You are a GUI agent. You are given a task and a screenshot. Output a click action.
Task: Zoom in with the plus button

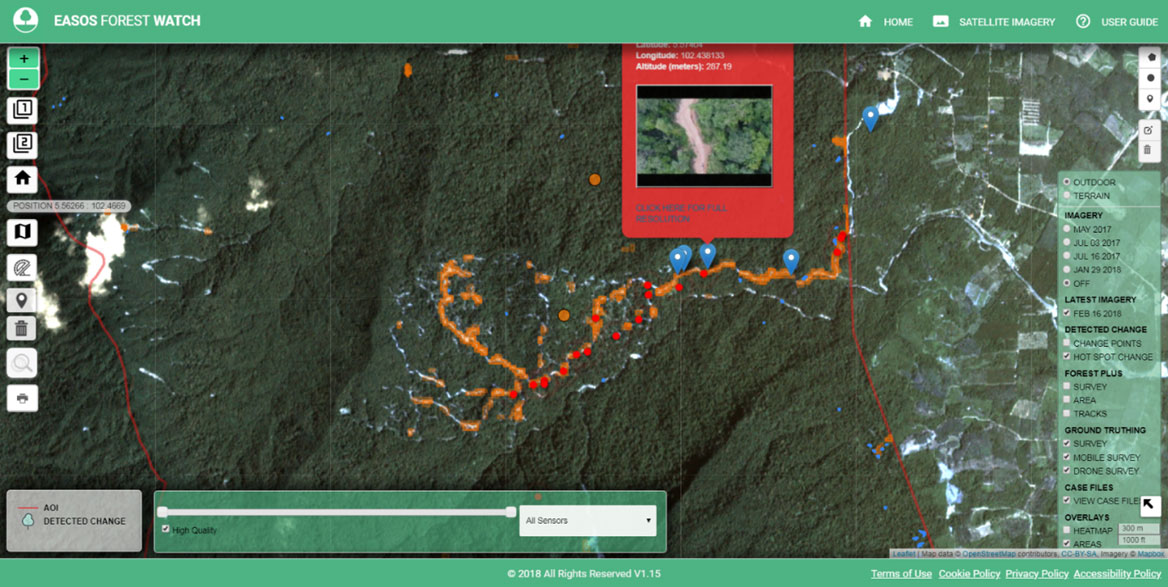(x=24, y=58)
